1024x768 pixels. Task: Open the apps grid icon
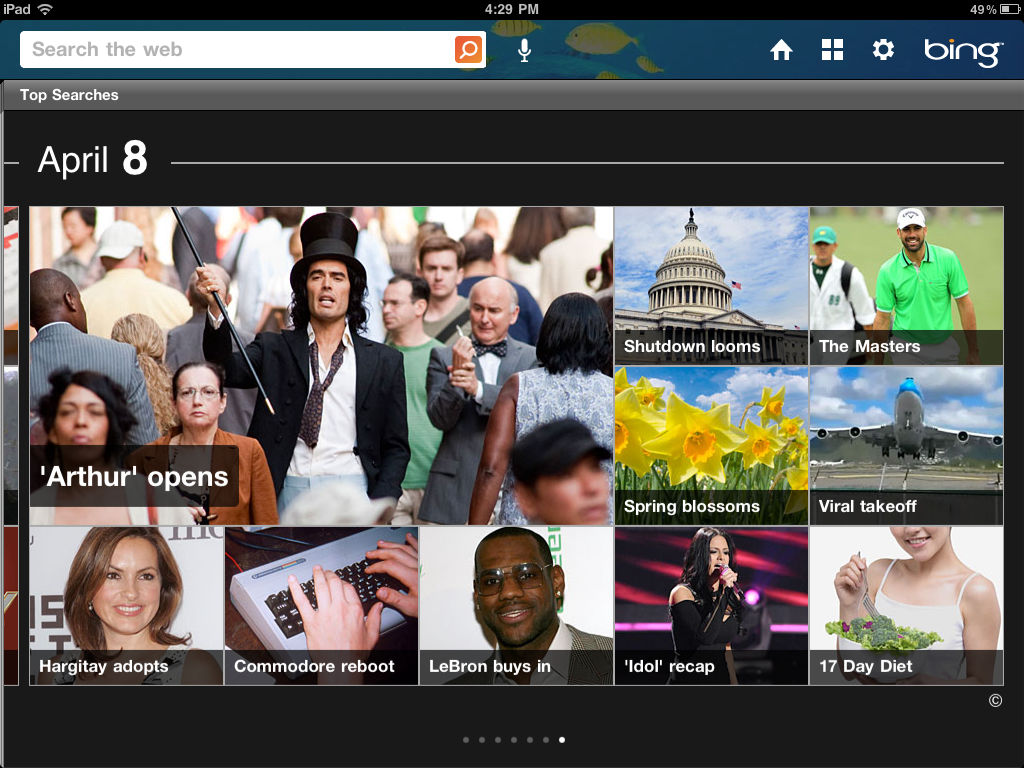[832, 49]
